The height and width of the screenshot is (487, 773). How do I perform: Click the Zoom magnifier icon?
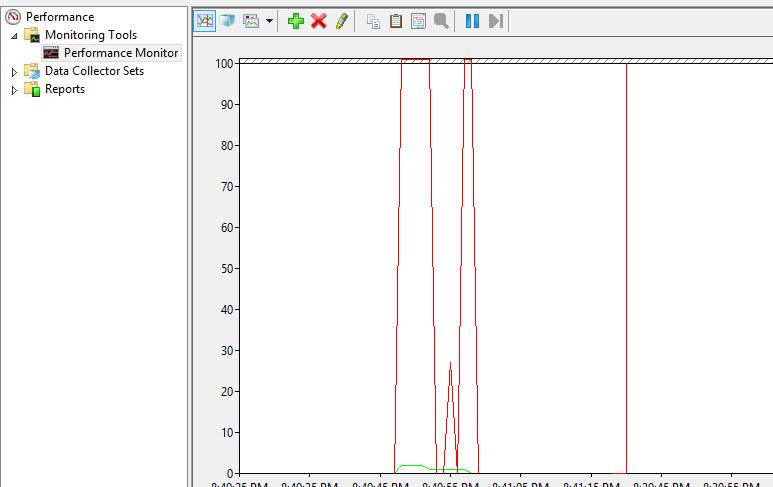coord(441,21)
